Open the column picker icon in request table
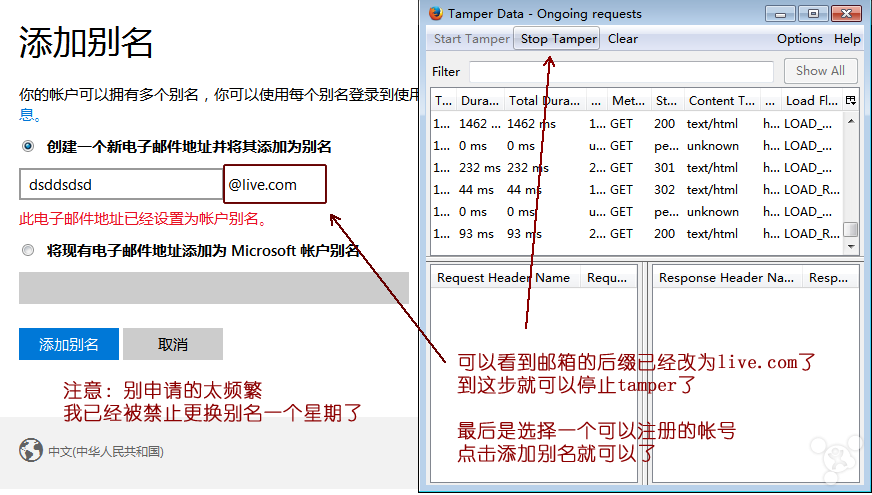This screenshot has width=872, height=495. (850, 101)
